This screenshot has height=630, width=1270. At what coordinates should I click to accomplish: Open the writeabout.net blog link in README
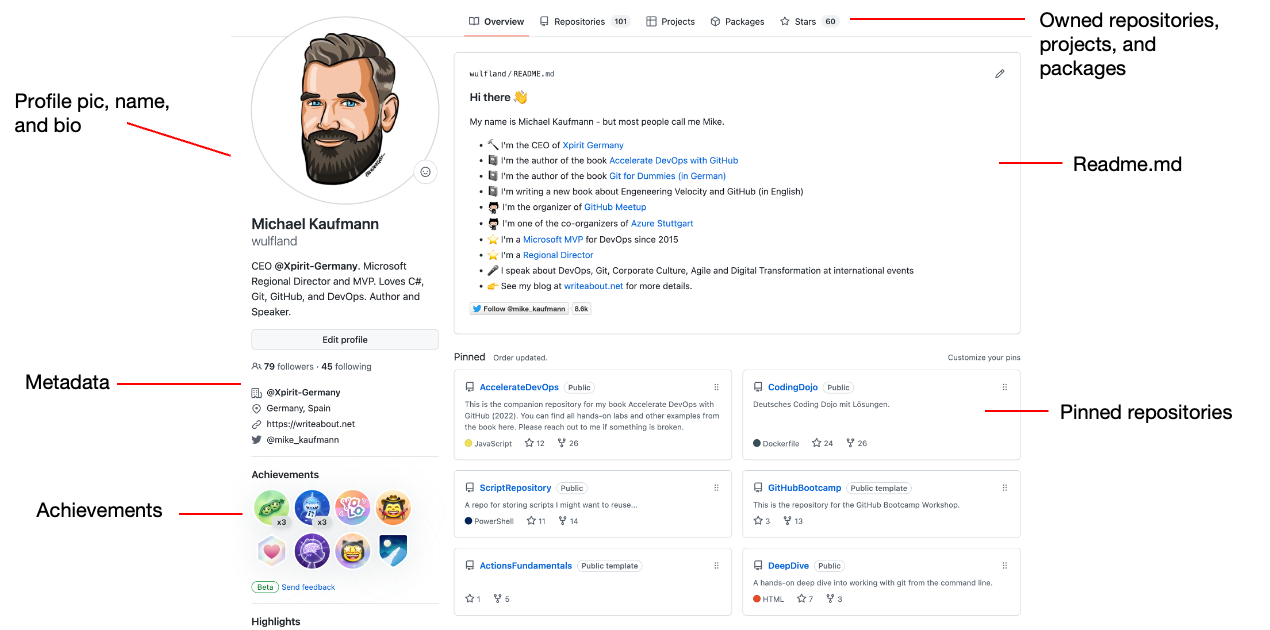click(x=593, y=286)
